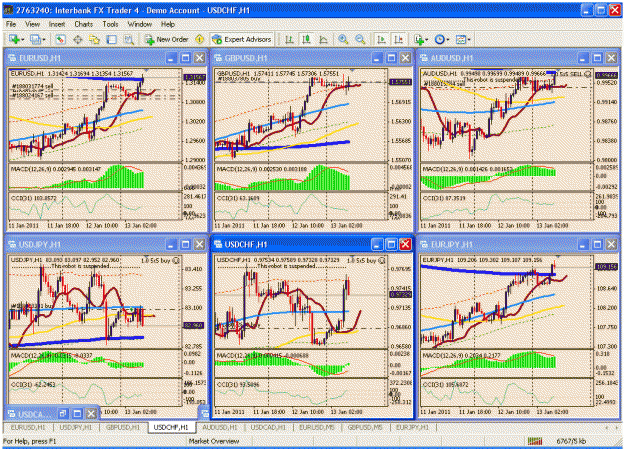Open the Charts menu
The width and height of the screenshot is (625, 449).
83,24
